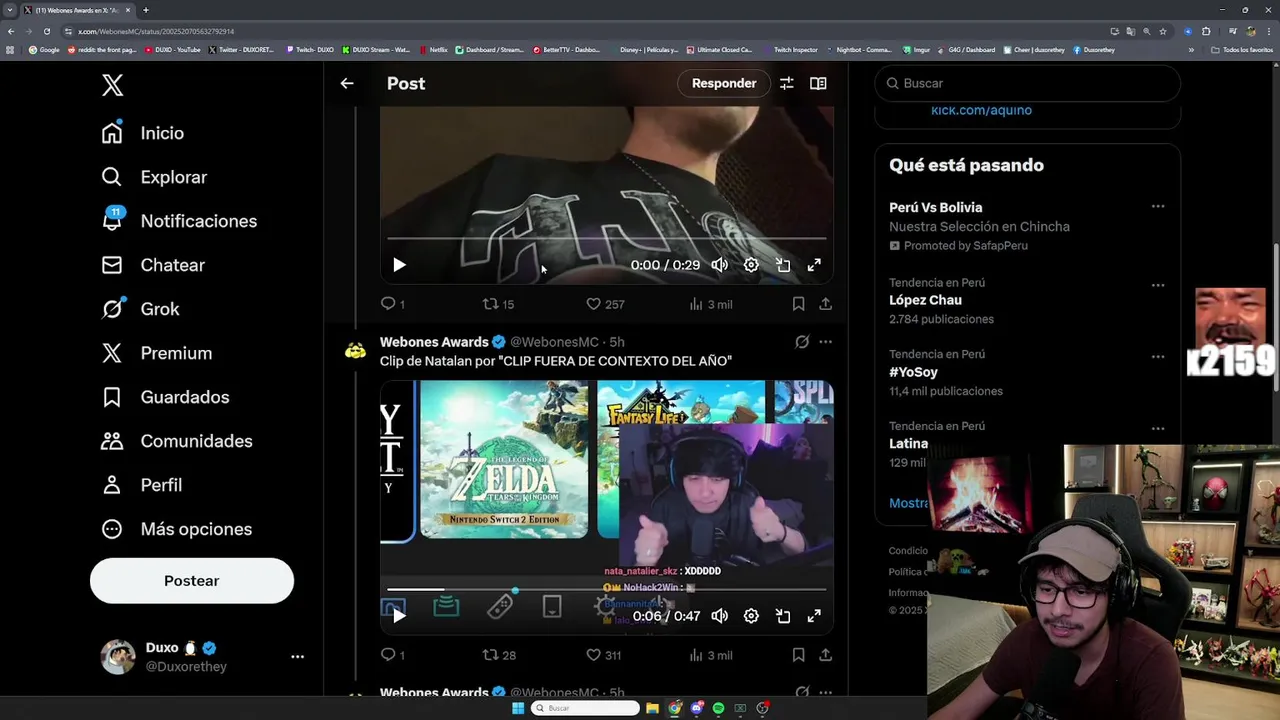Open Chatear messages

click(153, 265)
